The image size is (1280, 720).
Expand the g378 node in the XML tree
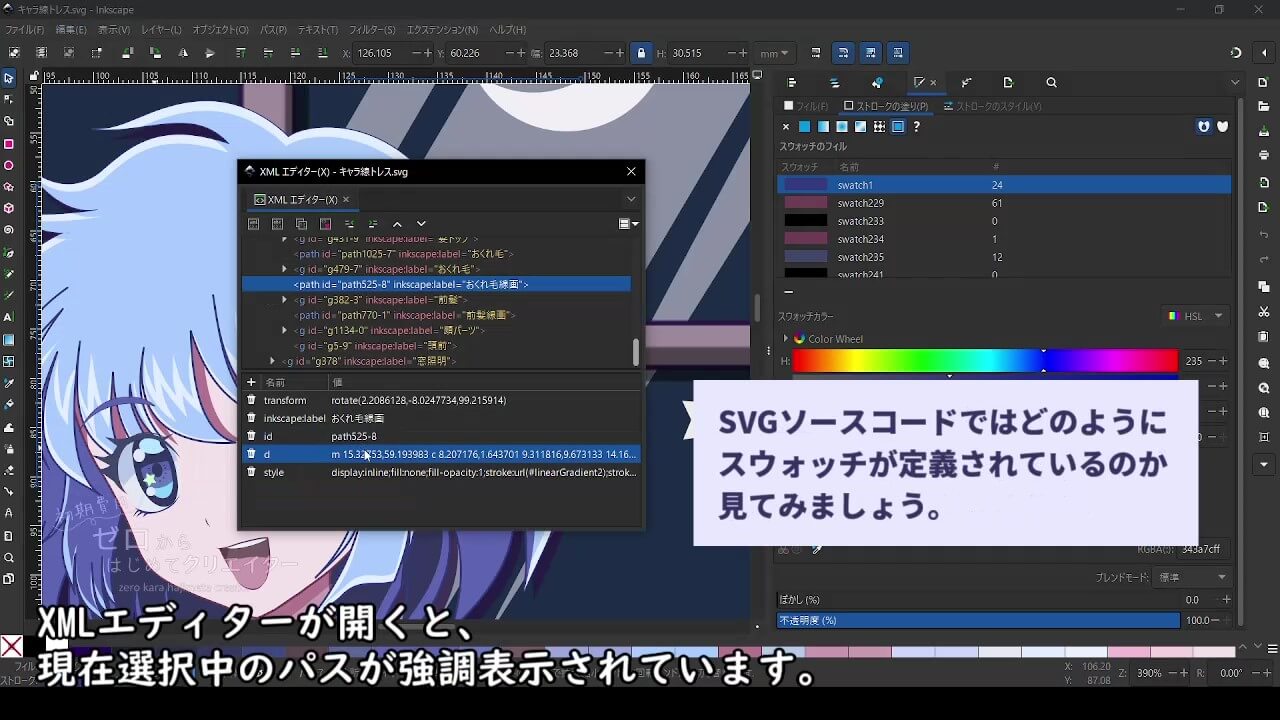(272, 361)
